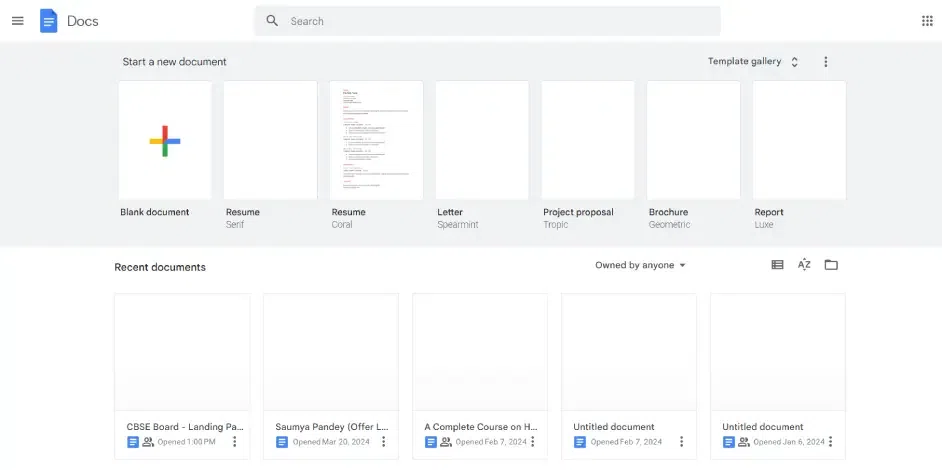942x470 pixels.
Task: Click the Docs home logo icon
Action: pyautogui.click(x=49, y=21)
